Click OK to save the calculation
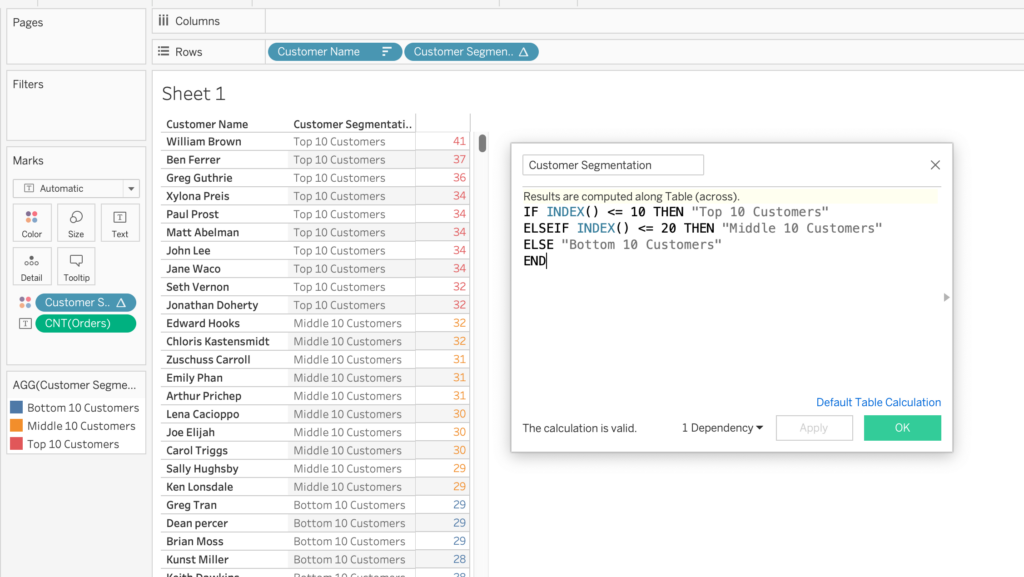Screen dimensions: 1024x577 click(902, 428)
